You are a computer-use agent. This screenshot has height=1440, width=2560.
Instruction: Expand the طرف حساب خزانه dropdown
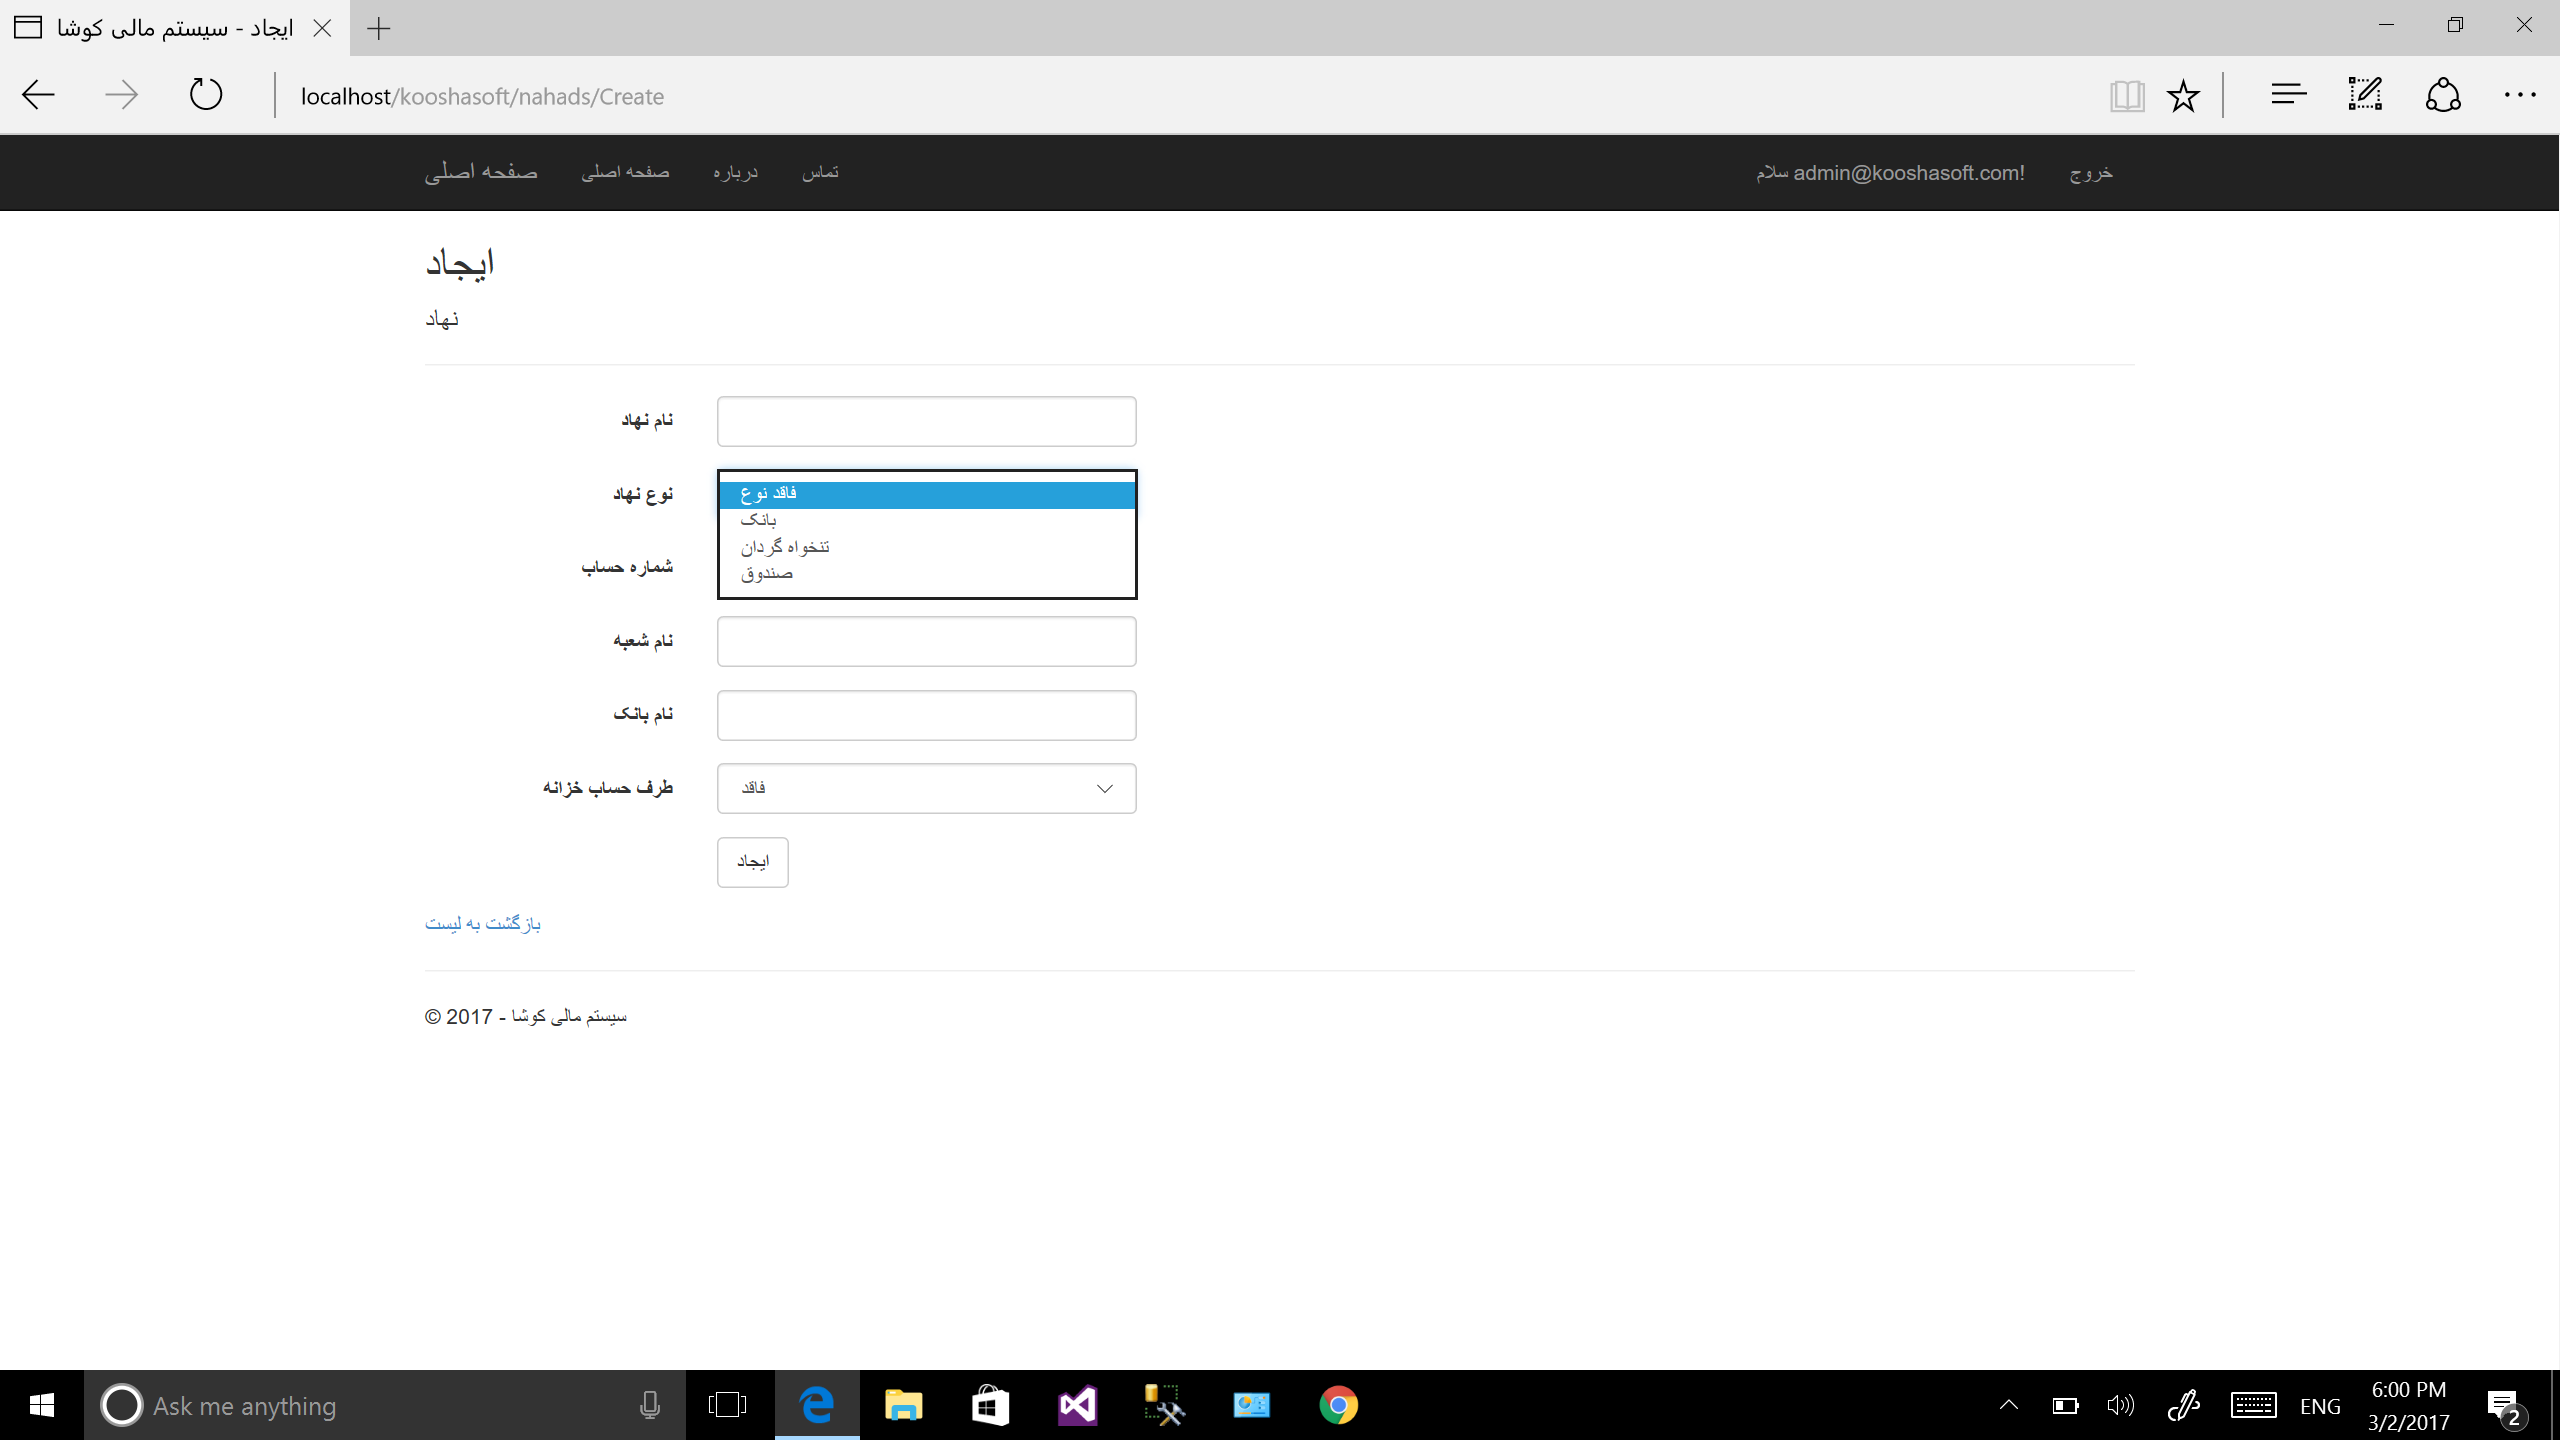click(926, 788)
